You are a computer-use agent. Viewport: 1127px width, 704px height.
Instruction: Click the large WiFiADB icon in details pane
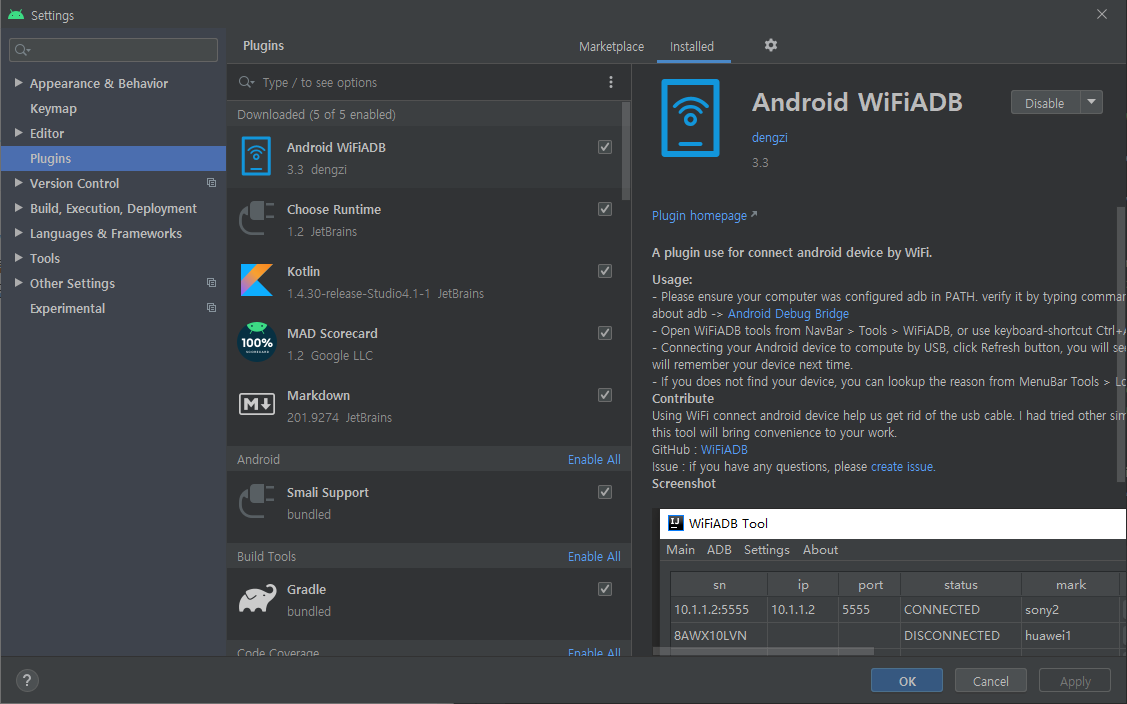pos(690,118)
